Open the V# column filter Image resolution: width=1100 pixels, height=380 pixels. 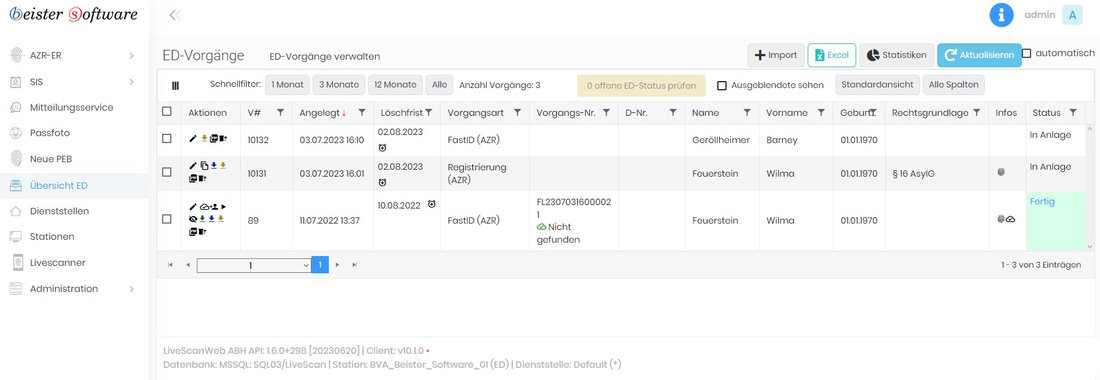point(281,112)
